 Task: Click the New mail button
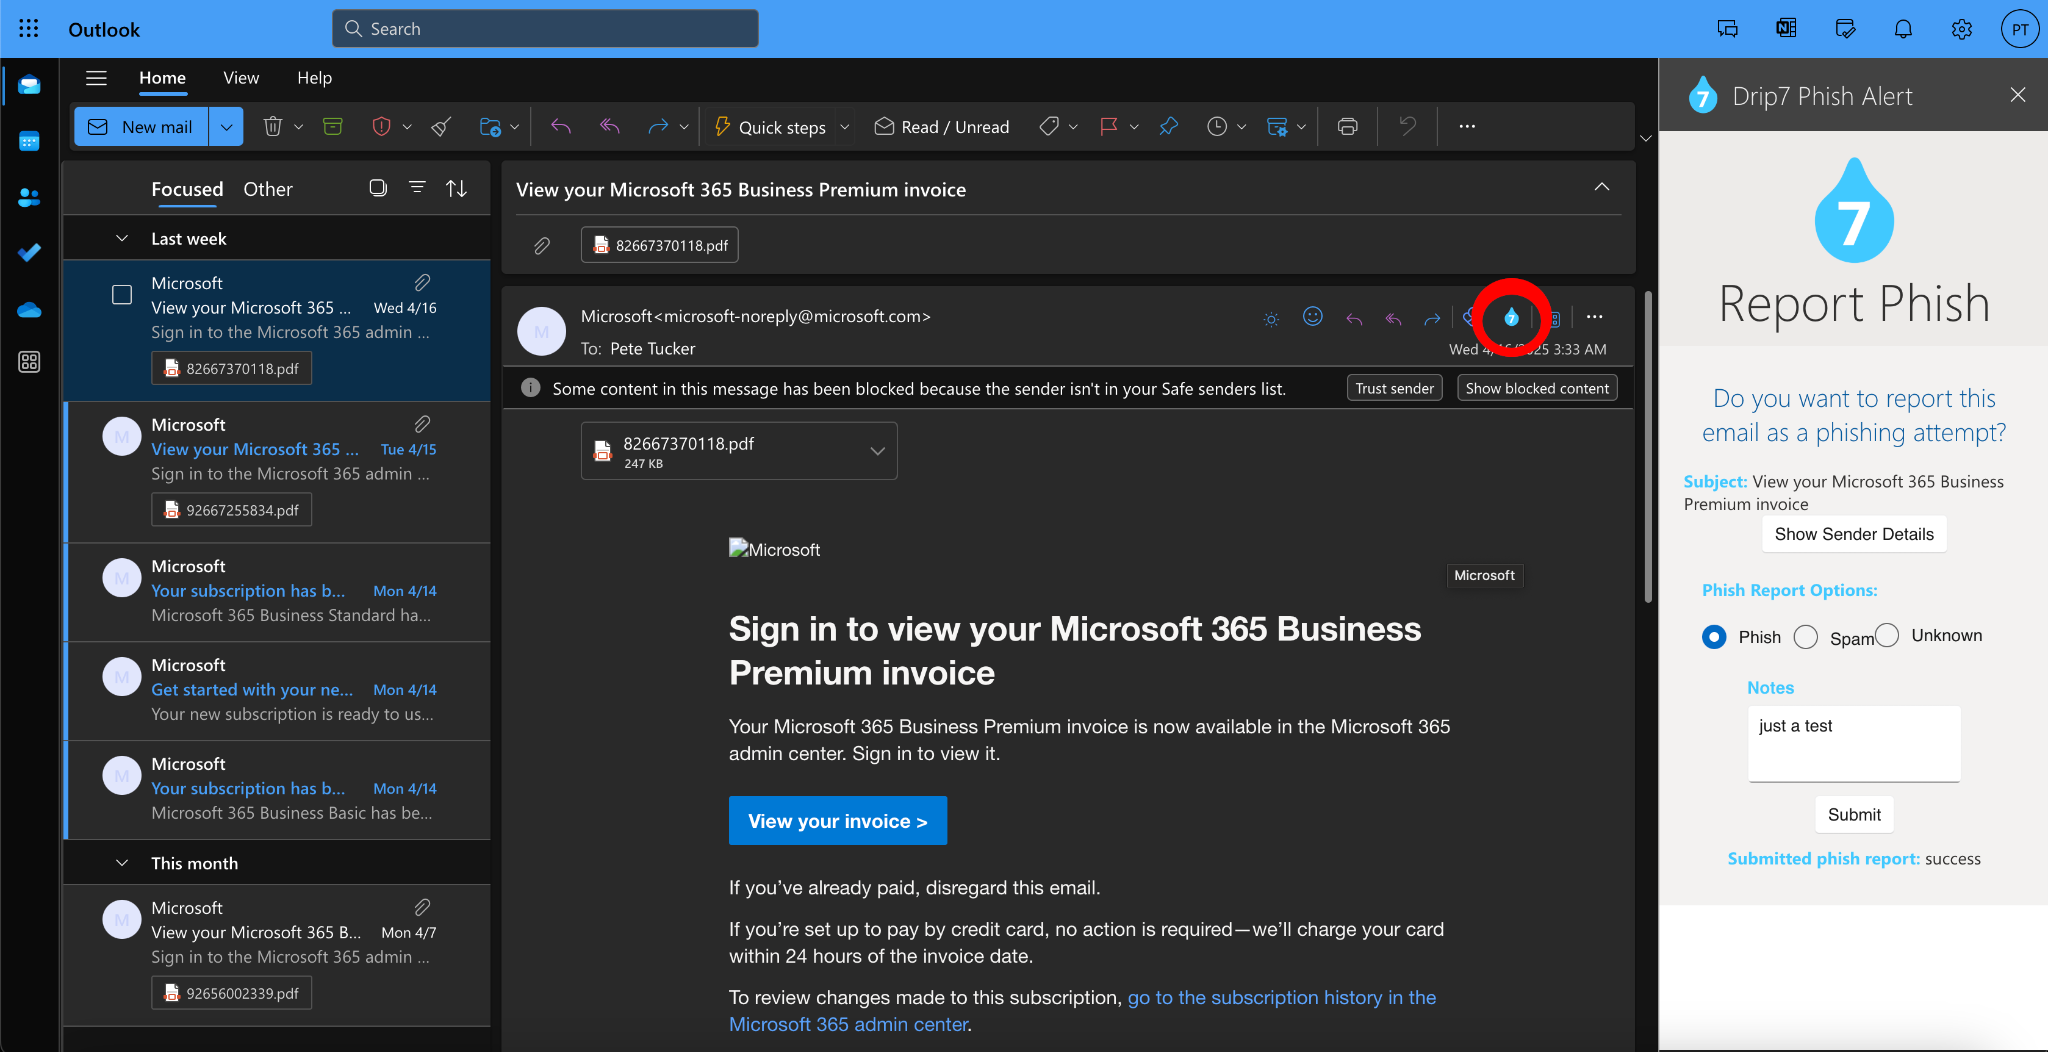click(x=141, y=127)
